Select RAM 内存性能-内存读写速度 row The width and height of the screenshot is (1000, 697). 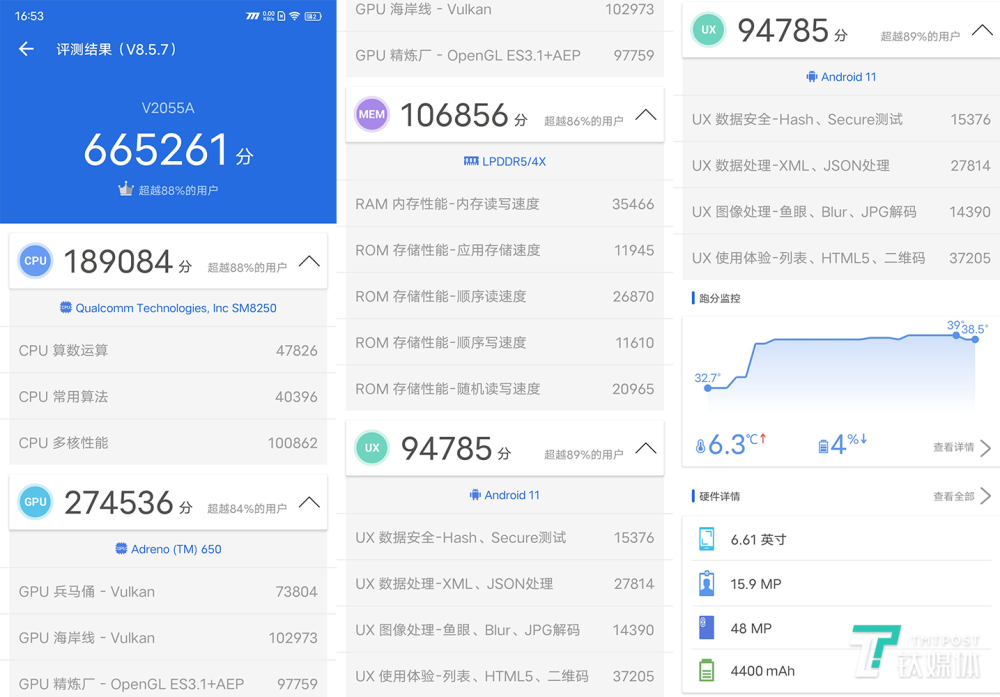[505, 203]
